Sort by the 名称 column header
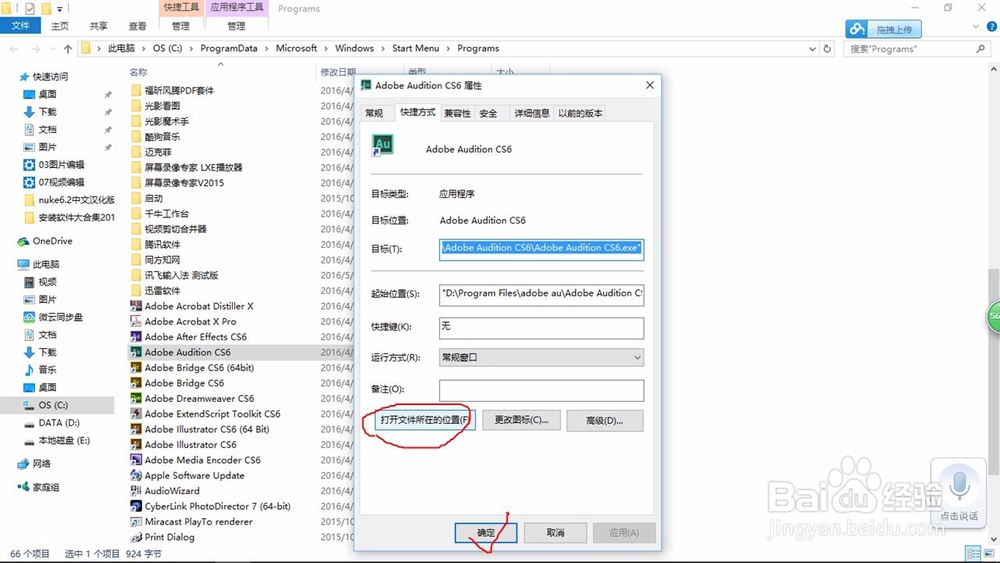The width and height of the screenshot is (1000, 563). pos(138,72)
